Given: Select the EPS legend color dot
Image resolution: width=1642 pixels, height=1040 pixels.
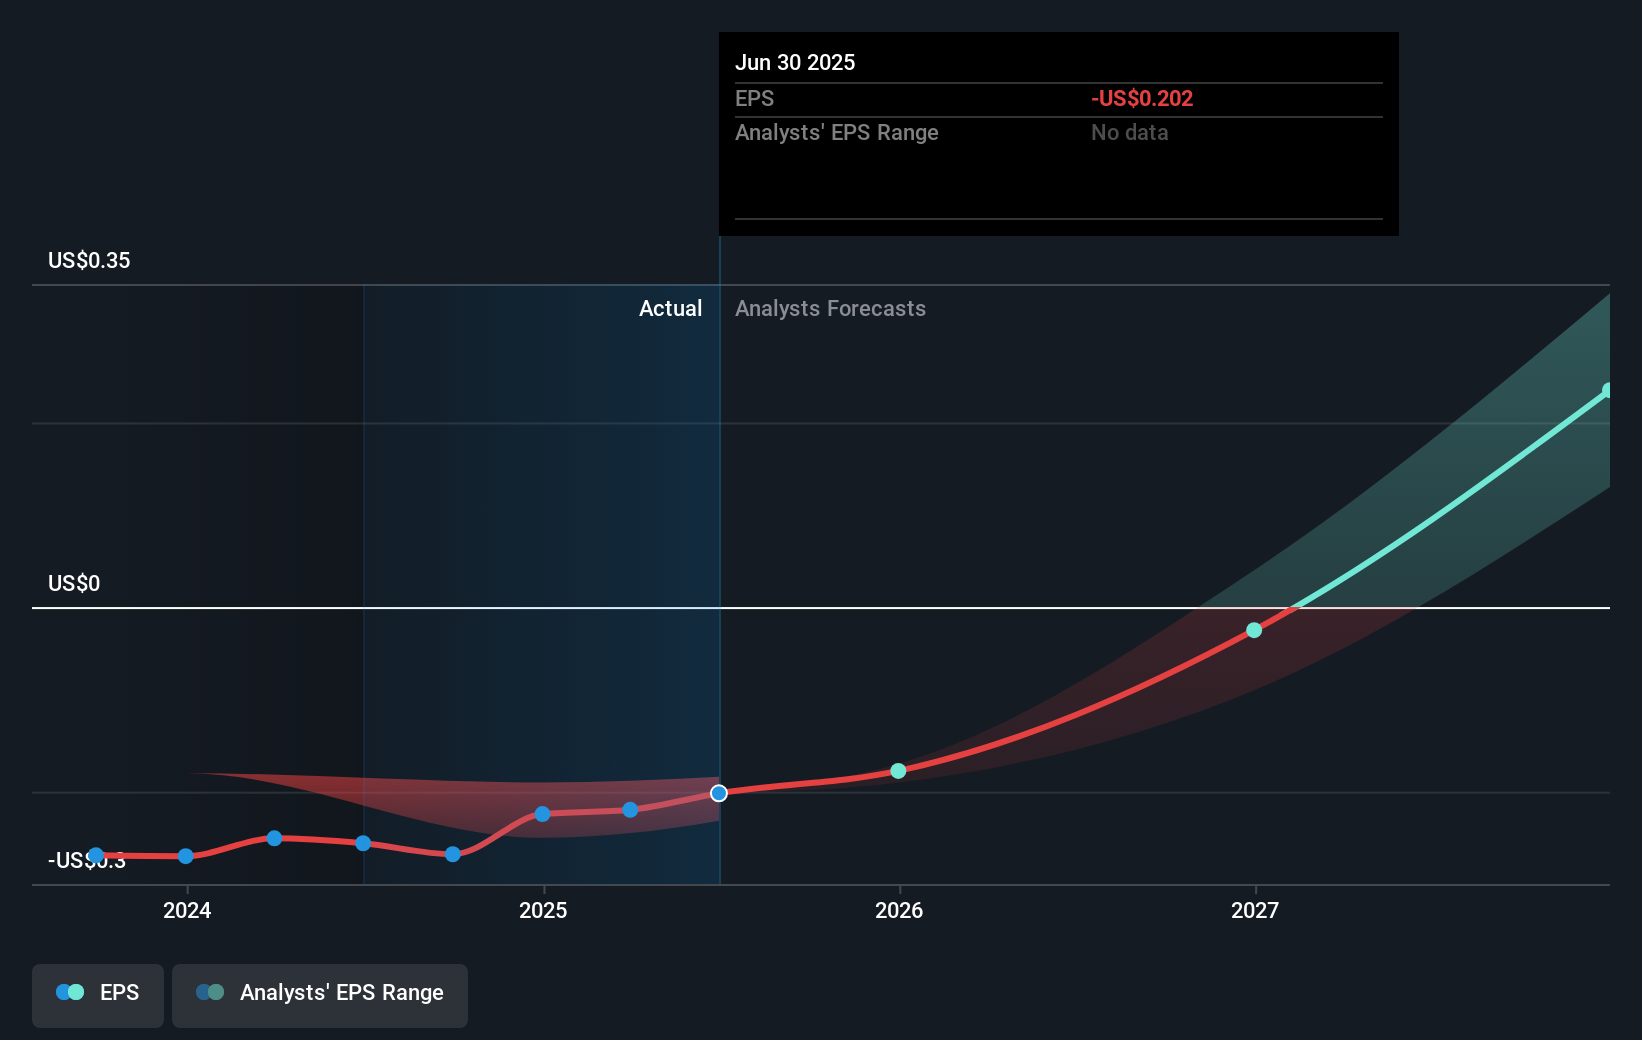Looking at the screenshot, I should [x=67, y=991].
